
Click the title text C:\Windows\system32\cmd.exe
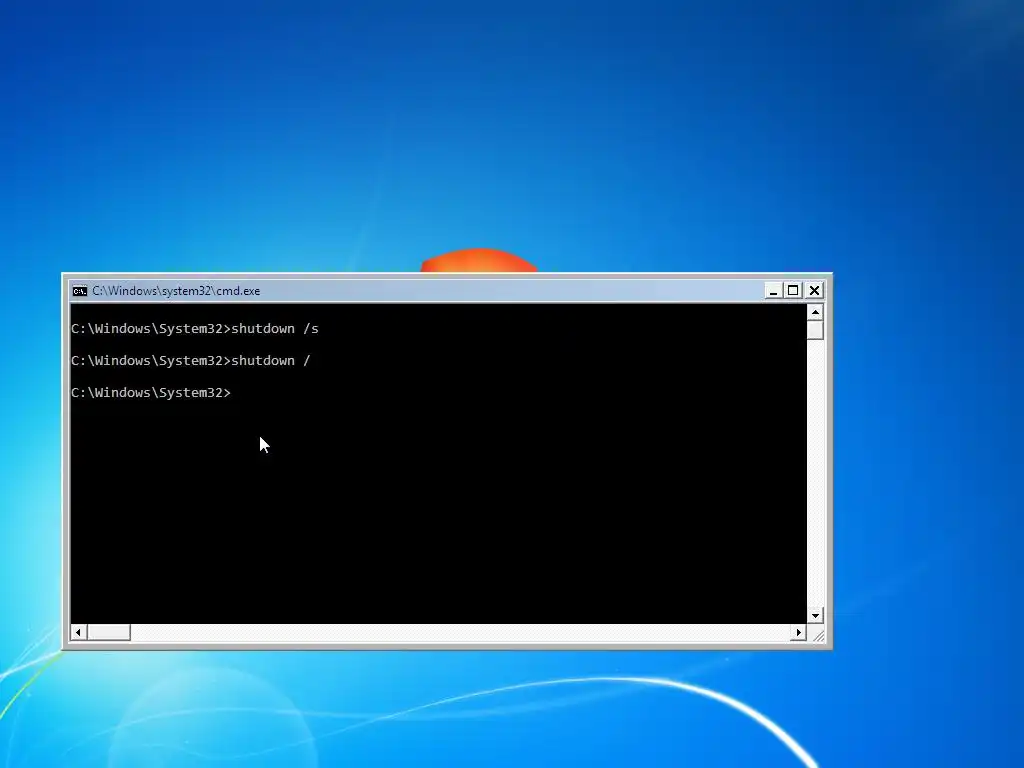coord(176,291)
